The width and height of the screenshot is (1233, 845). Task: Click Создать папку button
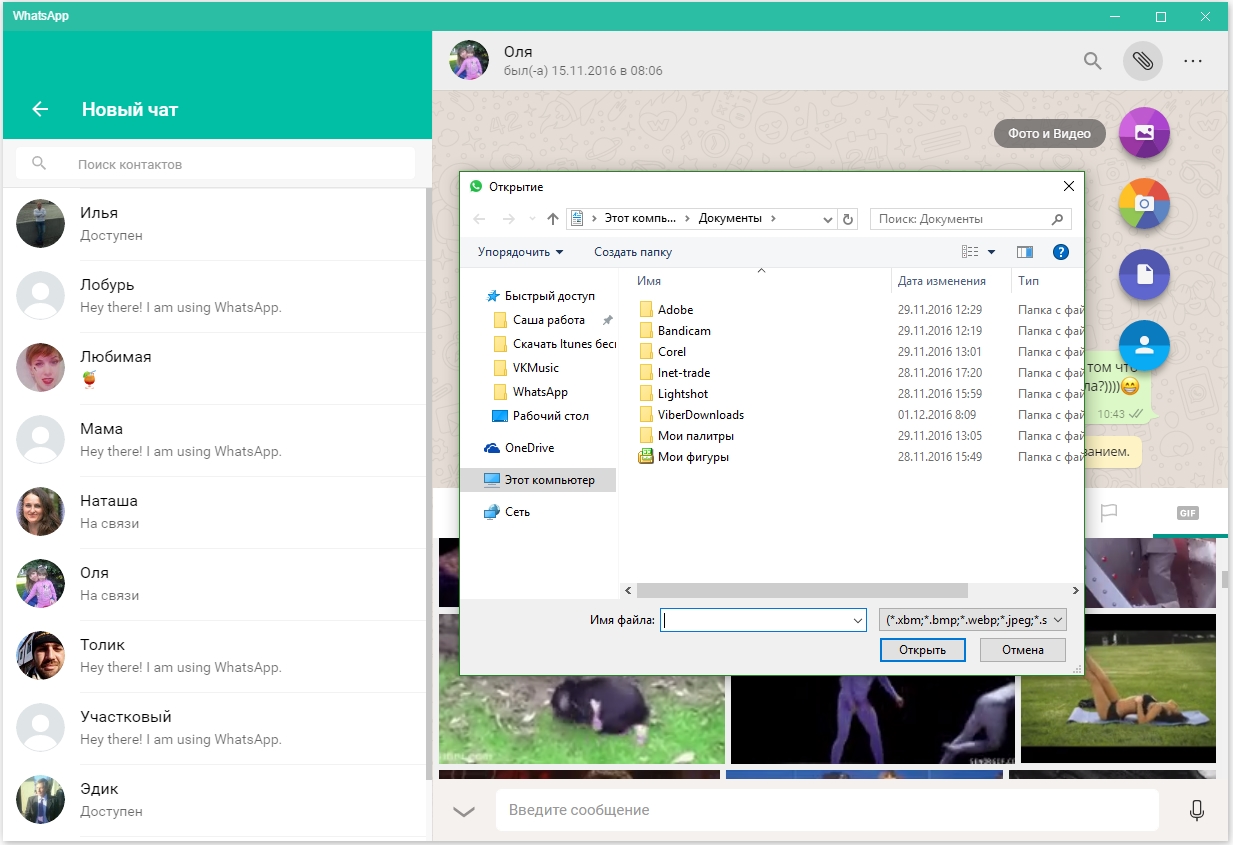pyautogui.click(x=633, y=252)
